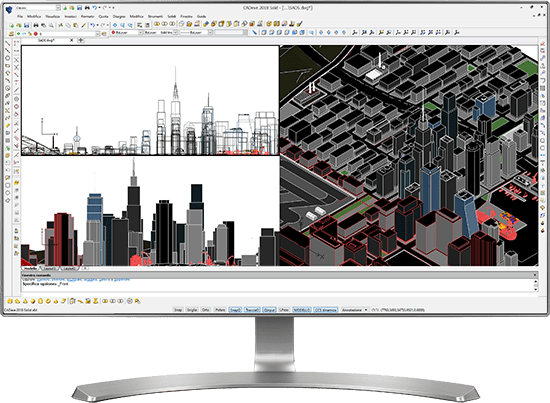Switch to the SADS.dwg document tab
550x403 pixels.
[46, 40]
